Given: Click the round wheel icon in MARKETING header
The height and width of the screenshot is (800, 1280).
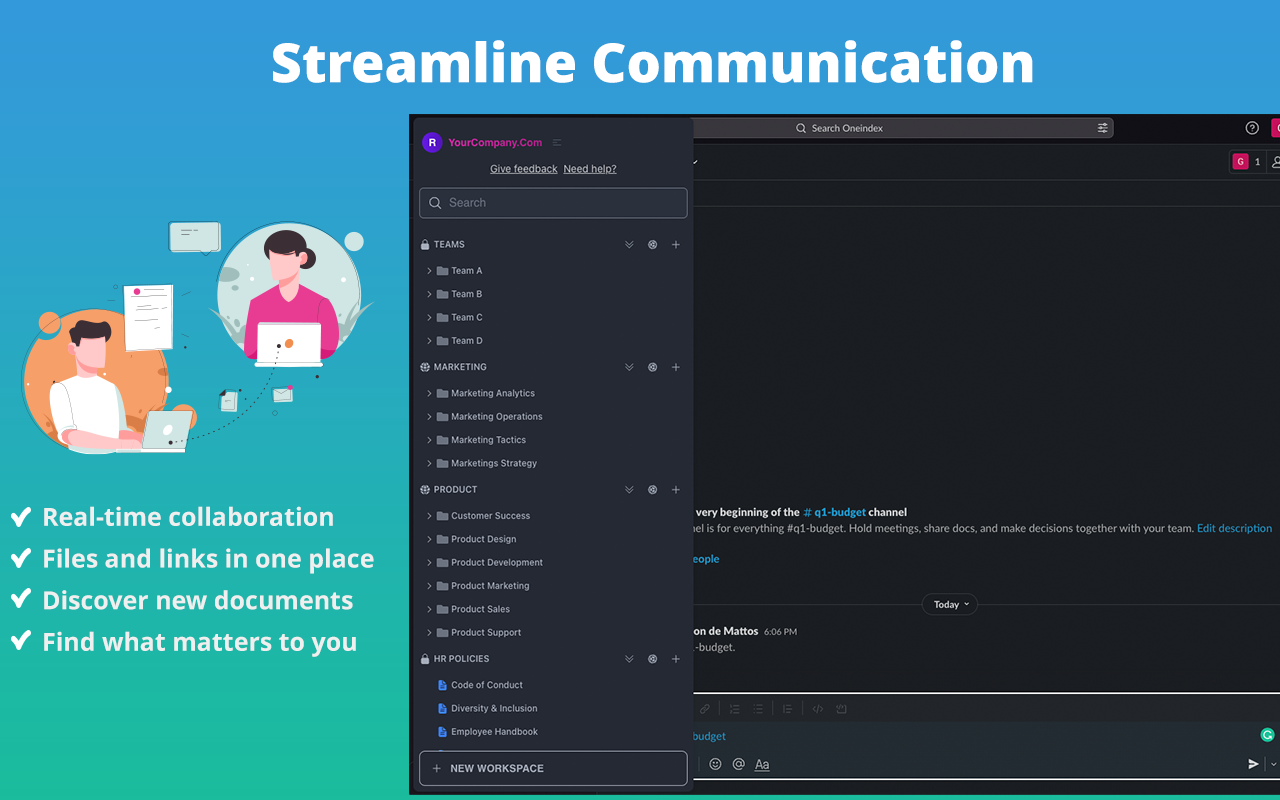Looking at the screenshot, I should (653, 367).
